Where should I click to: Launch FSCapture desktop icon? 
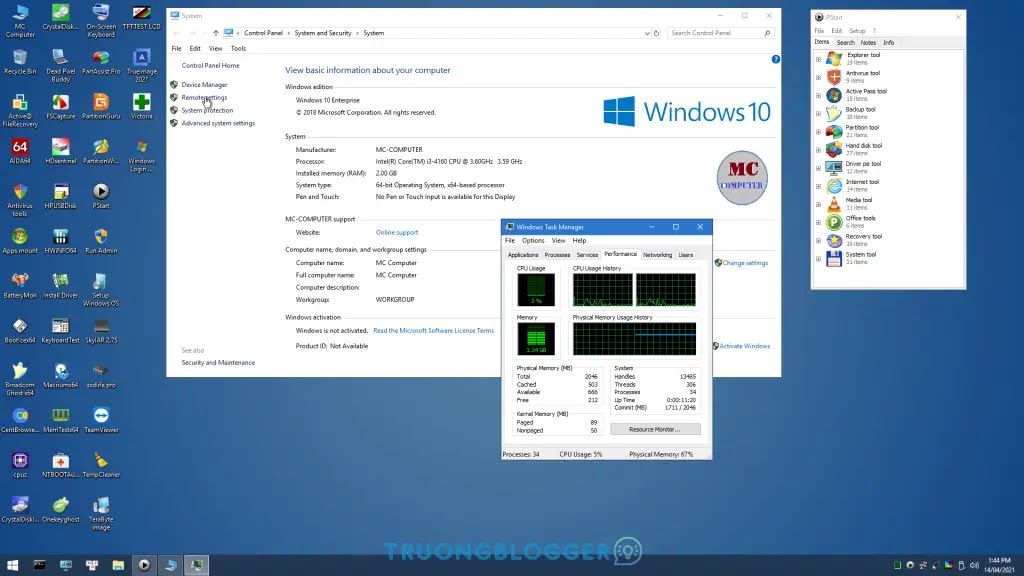click(61, 106)
